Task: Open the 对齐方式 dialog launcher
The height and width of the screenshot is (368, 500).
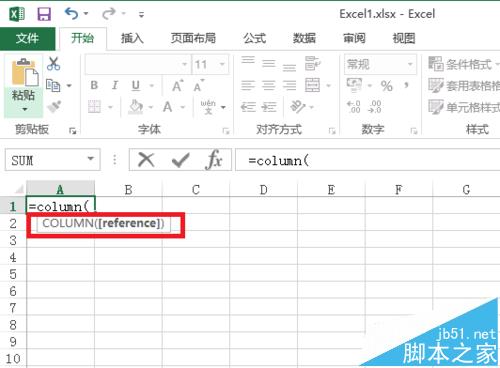Action: pos(332,131)
